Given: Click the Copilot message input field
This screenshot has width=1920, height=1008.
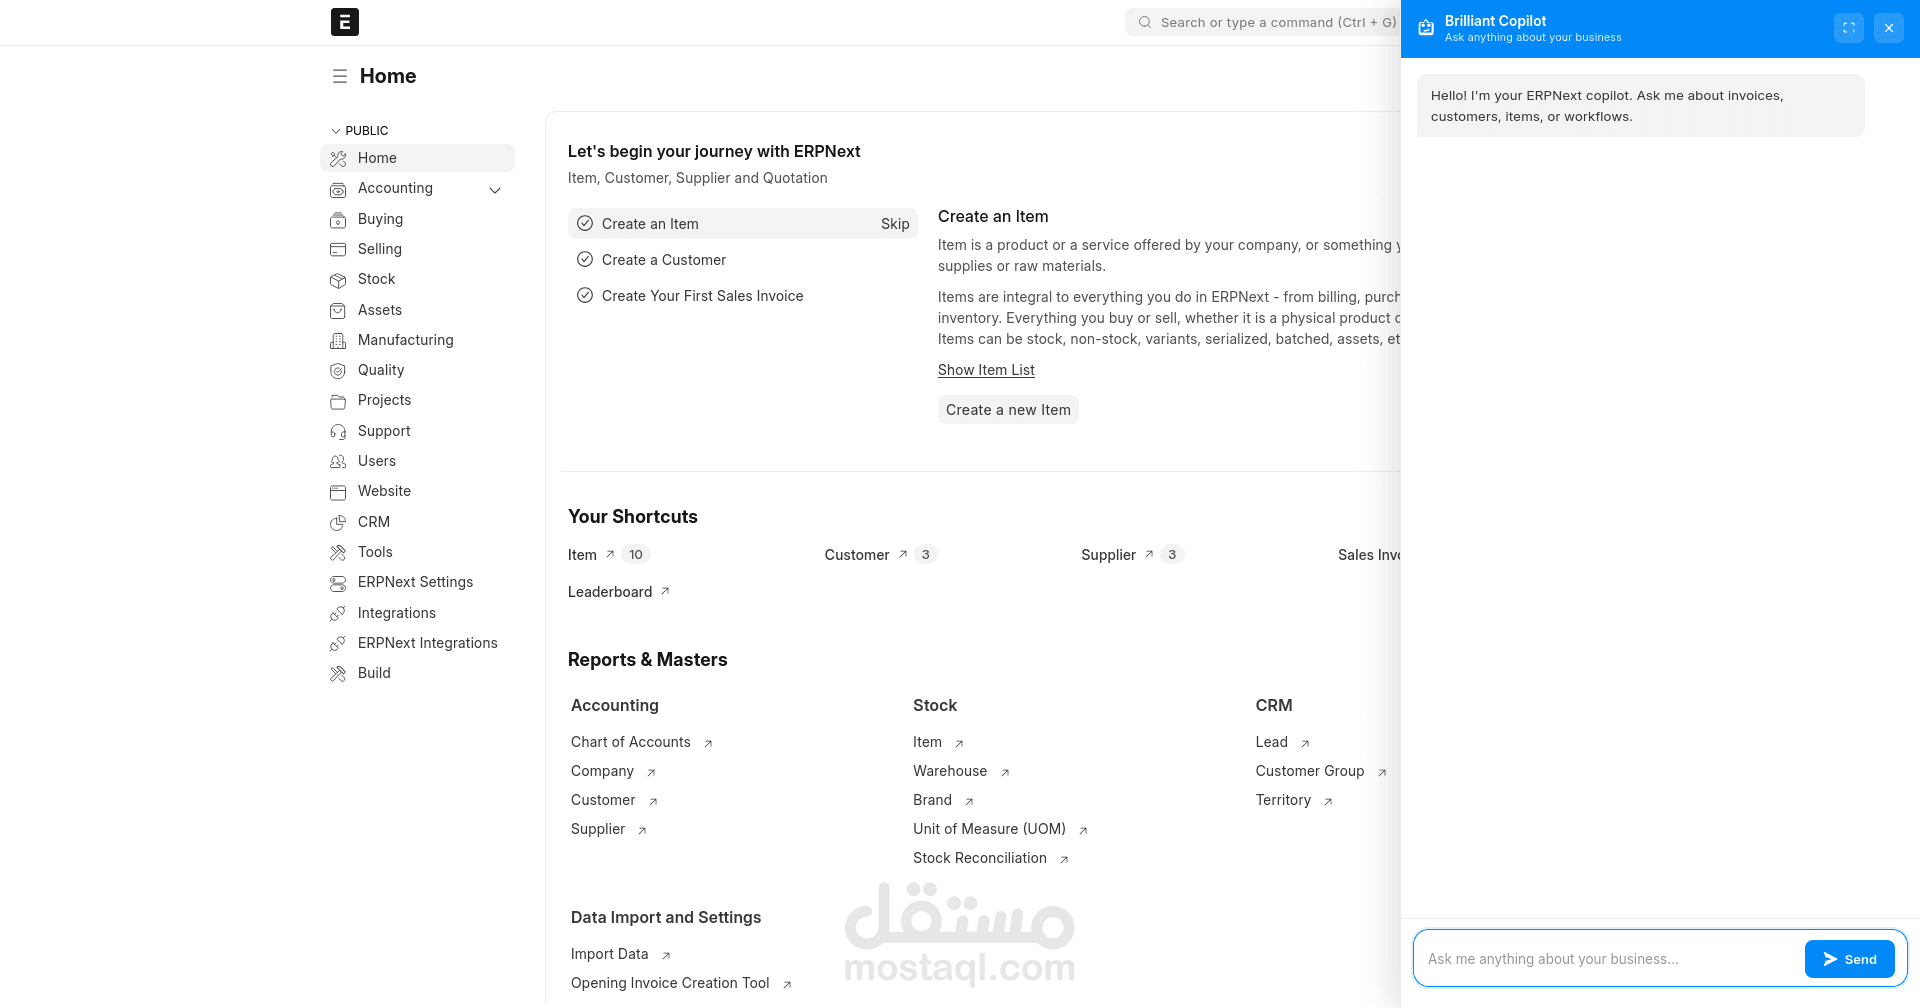Looking at the screenshot, I should click(1610, 959).
